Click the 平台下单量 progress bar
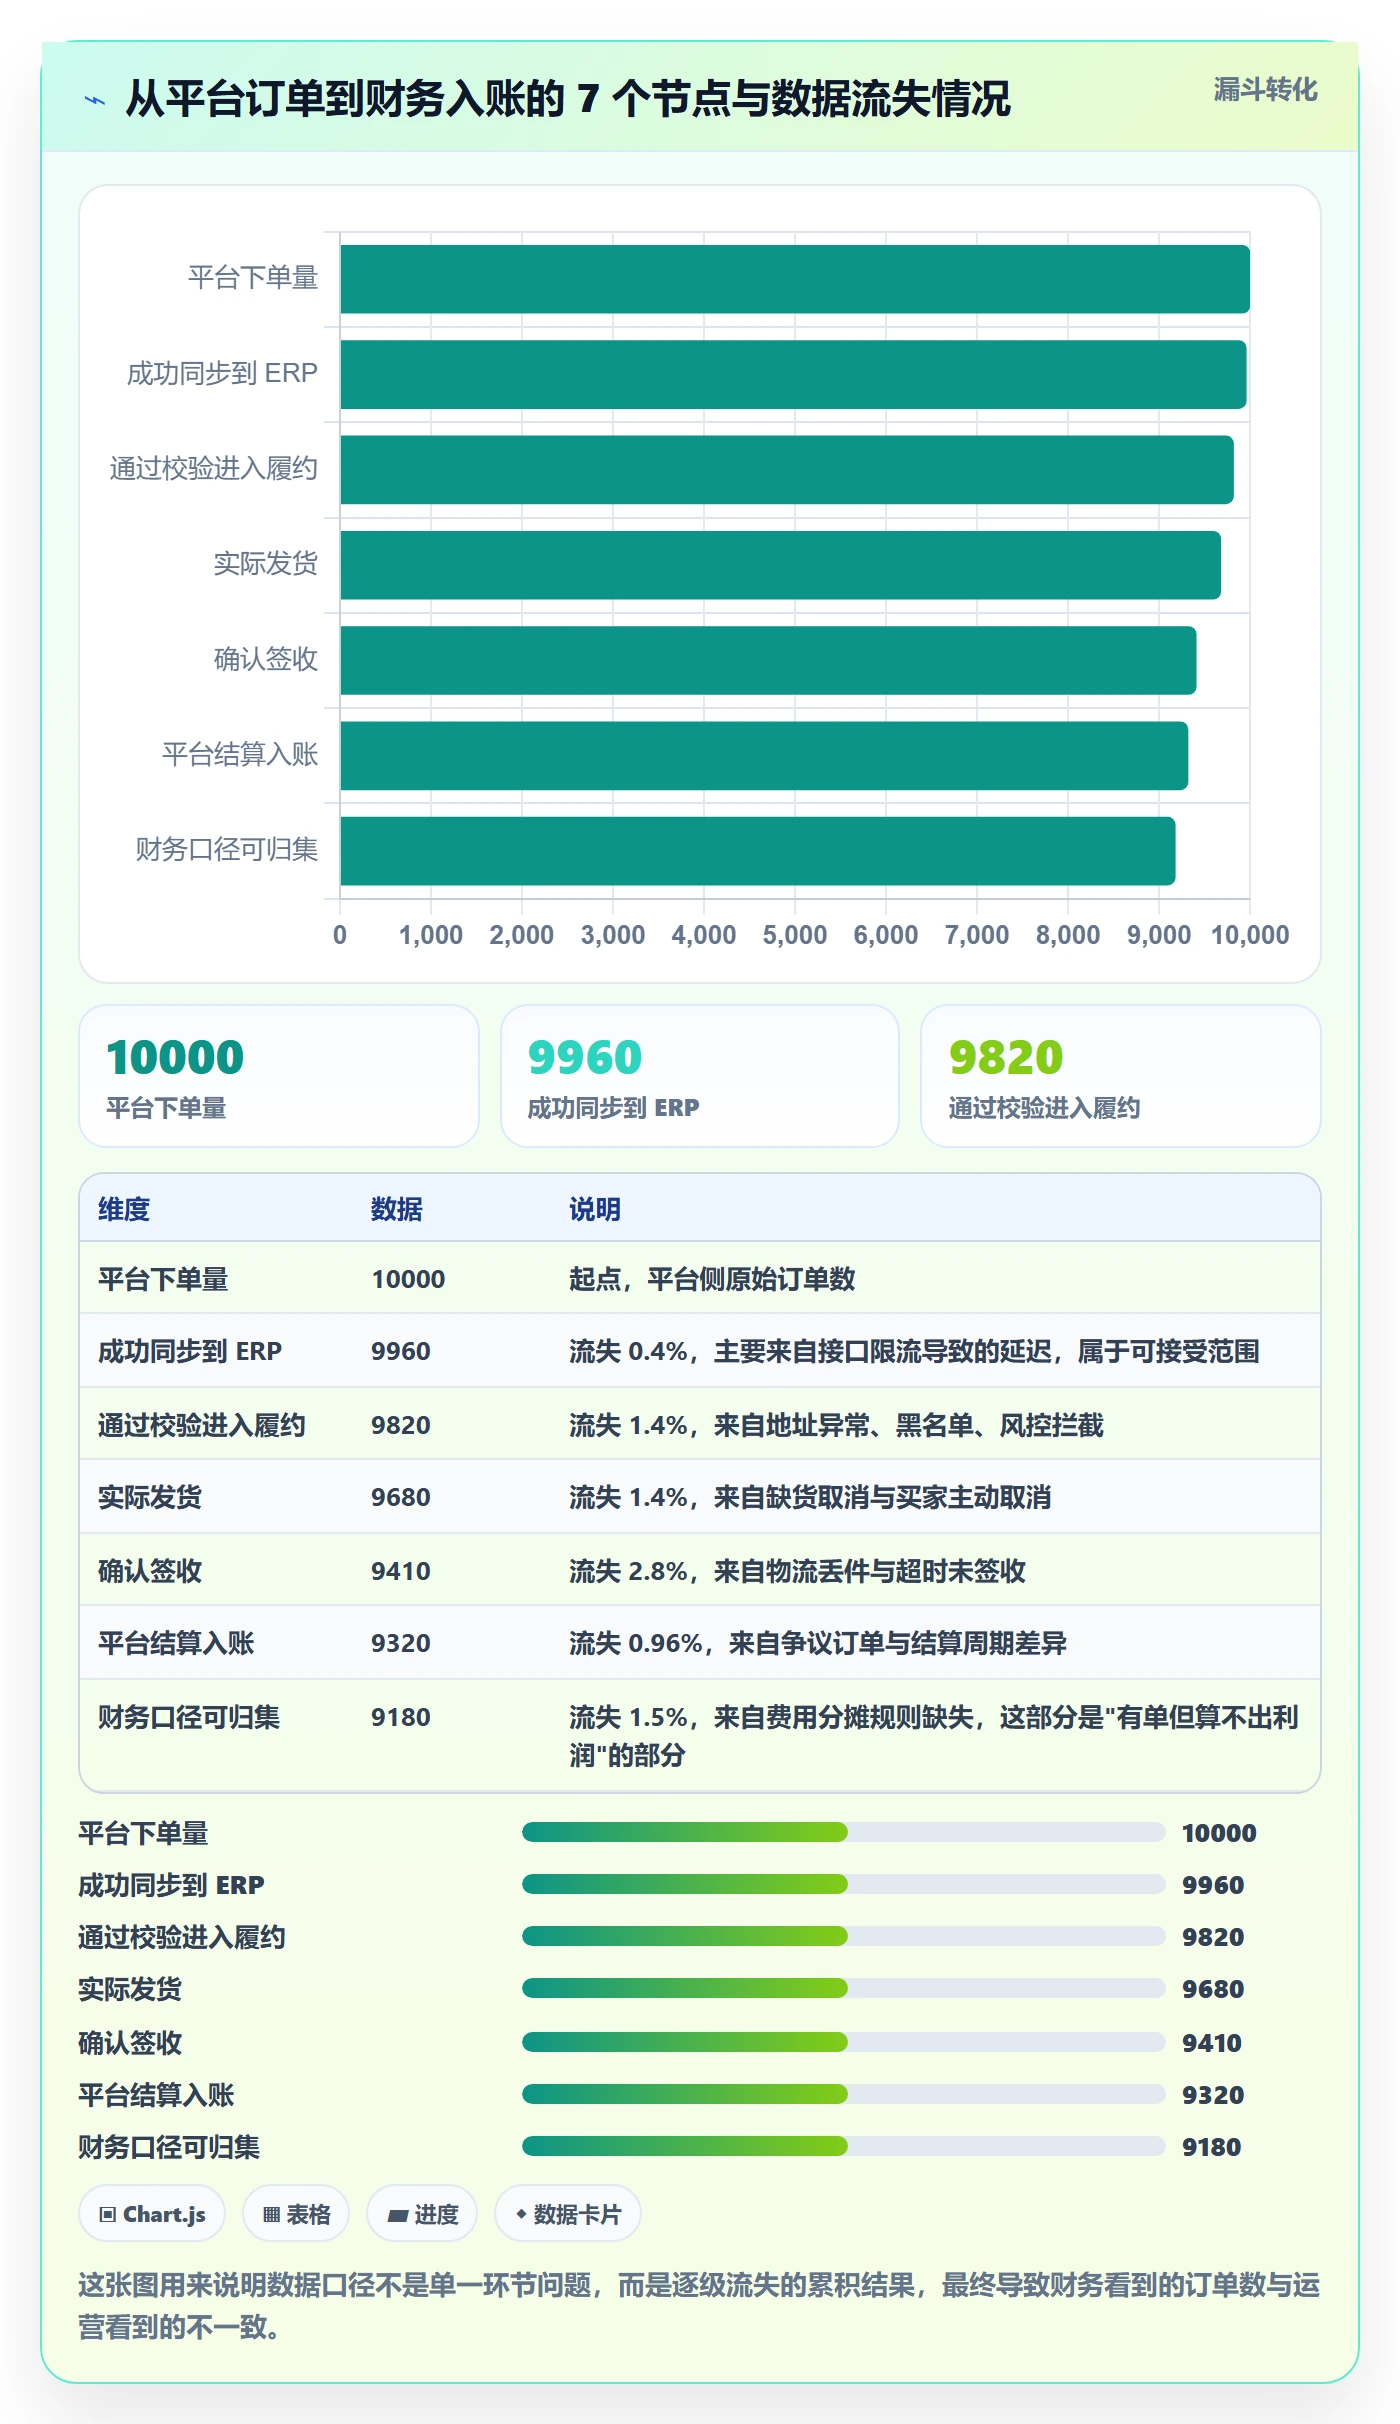 tap(843, 1832)
